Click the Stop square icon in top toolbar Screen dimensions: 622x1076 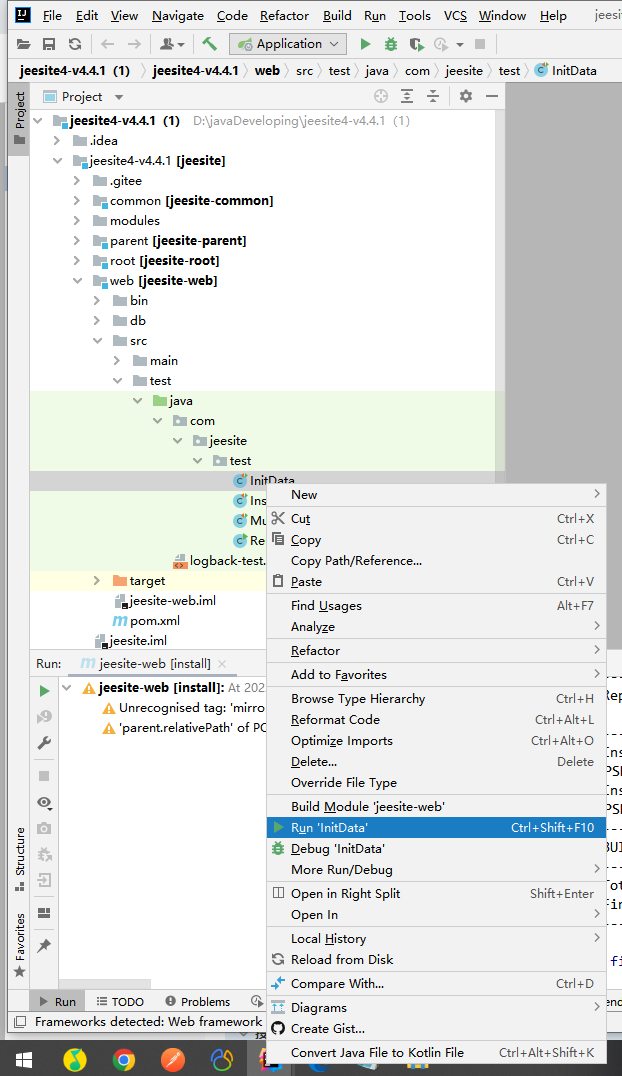click(480, 45)
